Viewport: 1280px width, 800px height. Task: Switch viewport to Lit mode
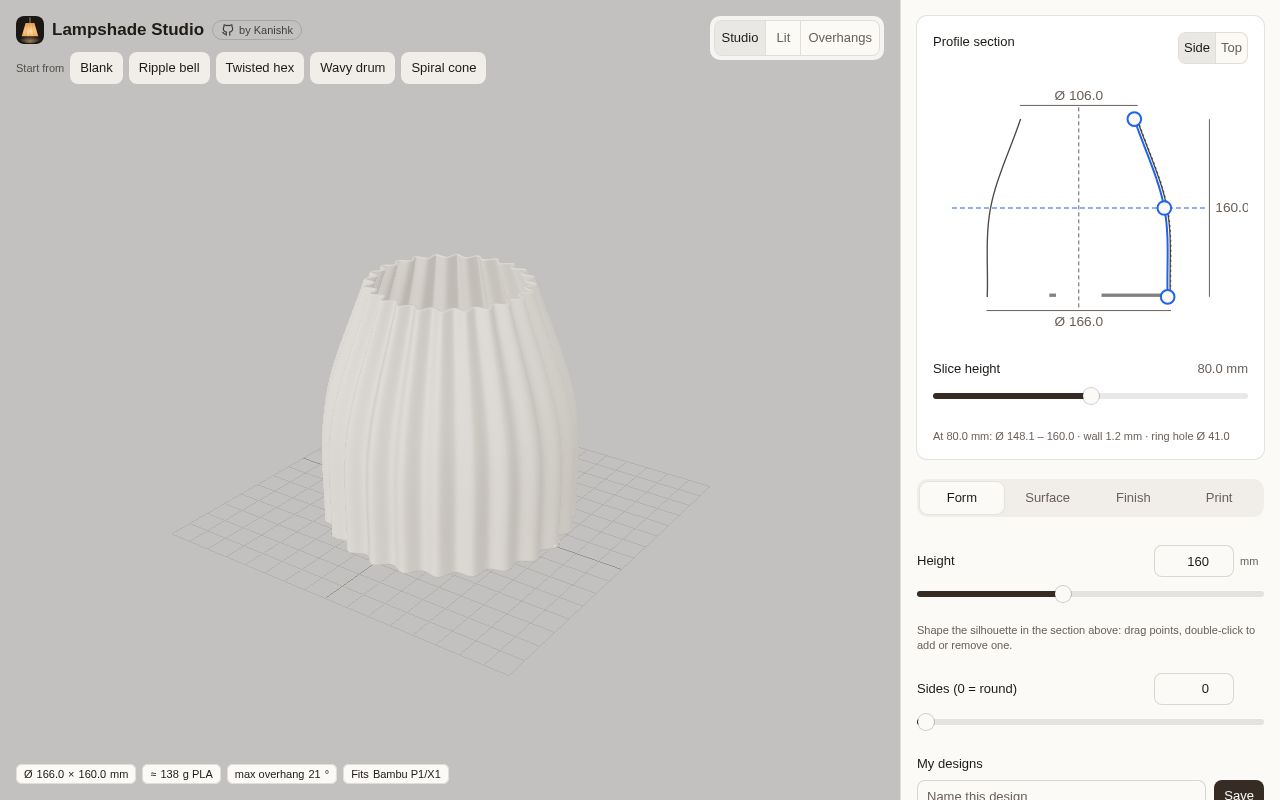click(783, 38)
